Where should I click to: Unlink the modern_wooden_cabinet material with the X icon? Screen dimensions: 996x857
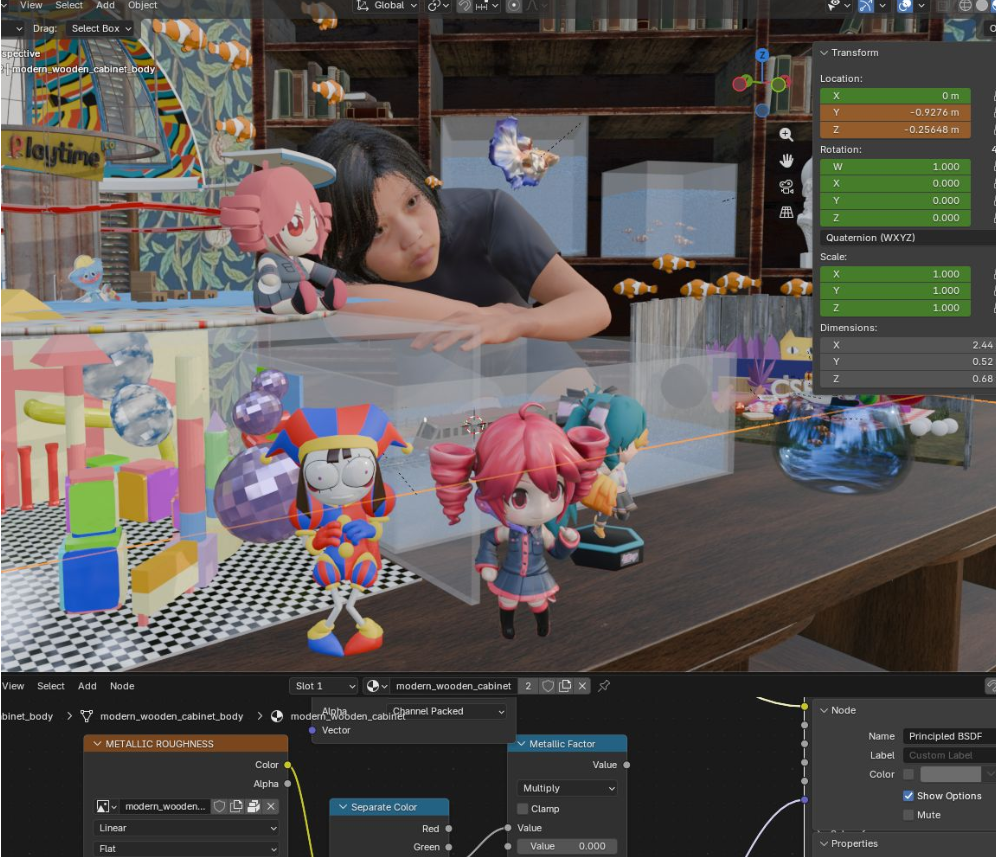582,685
